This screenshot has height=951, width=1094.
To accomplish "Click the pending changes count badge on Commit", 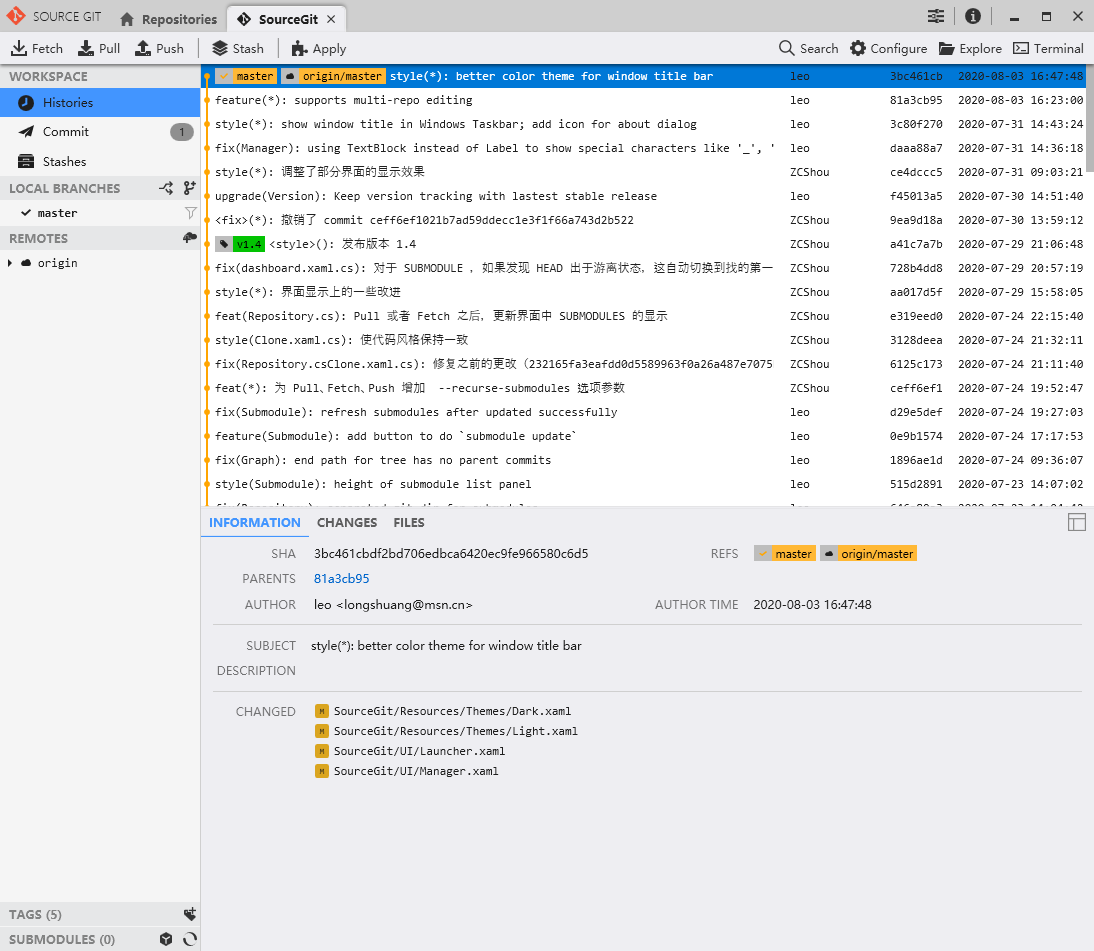I will [181, 132].
